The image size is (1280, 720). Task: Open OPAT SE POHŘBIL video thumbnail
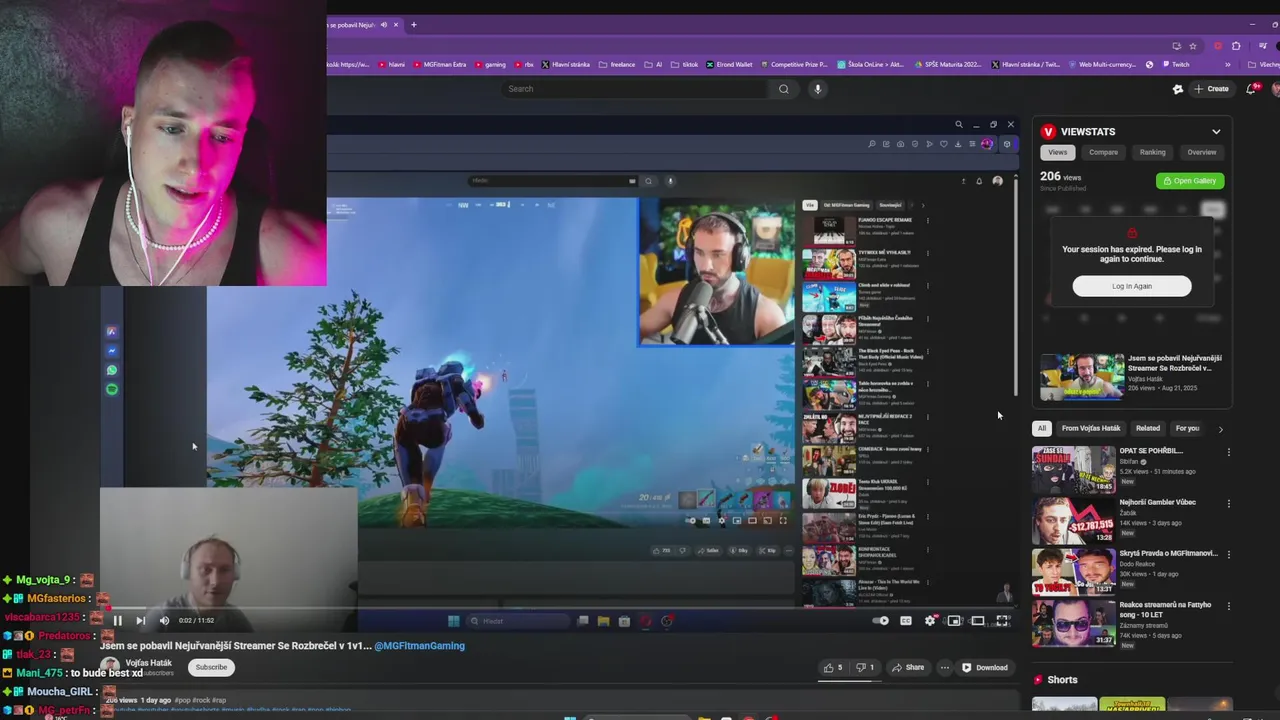click(1073, 470)
